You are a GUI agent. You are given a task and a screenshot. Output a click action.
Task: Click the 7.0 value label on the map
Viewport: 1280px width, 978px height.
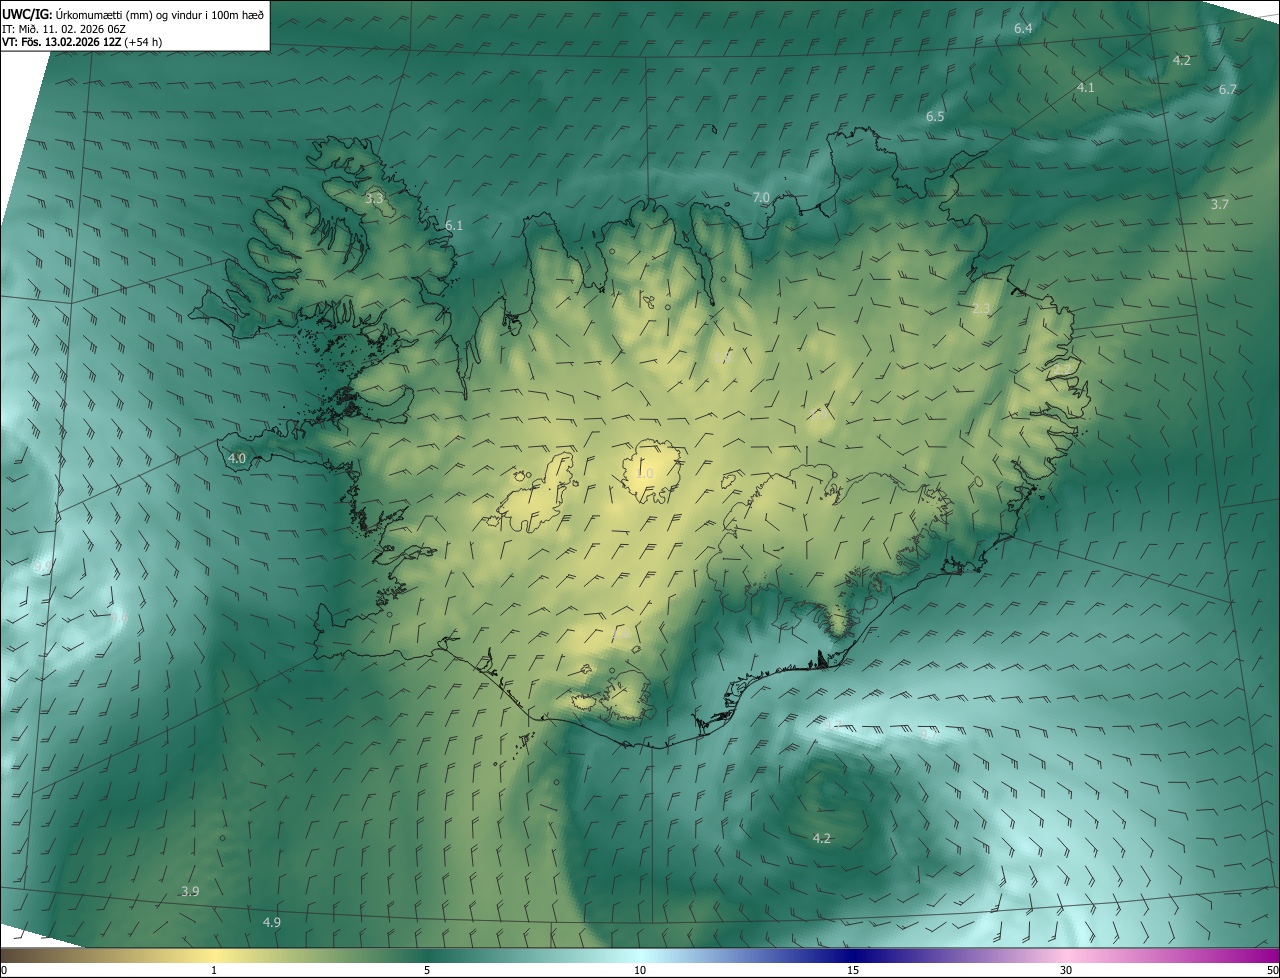tap(761, 197)
